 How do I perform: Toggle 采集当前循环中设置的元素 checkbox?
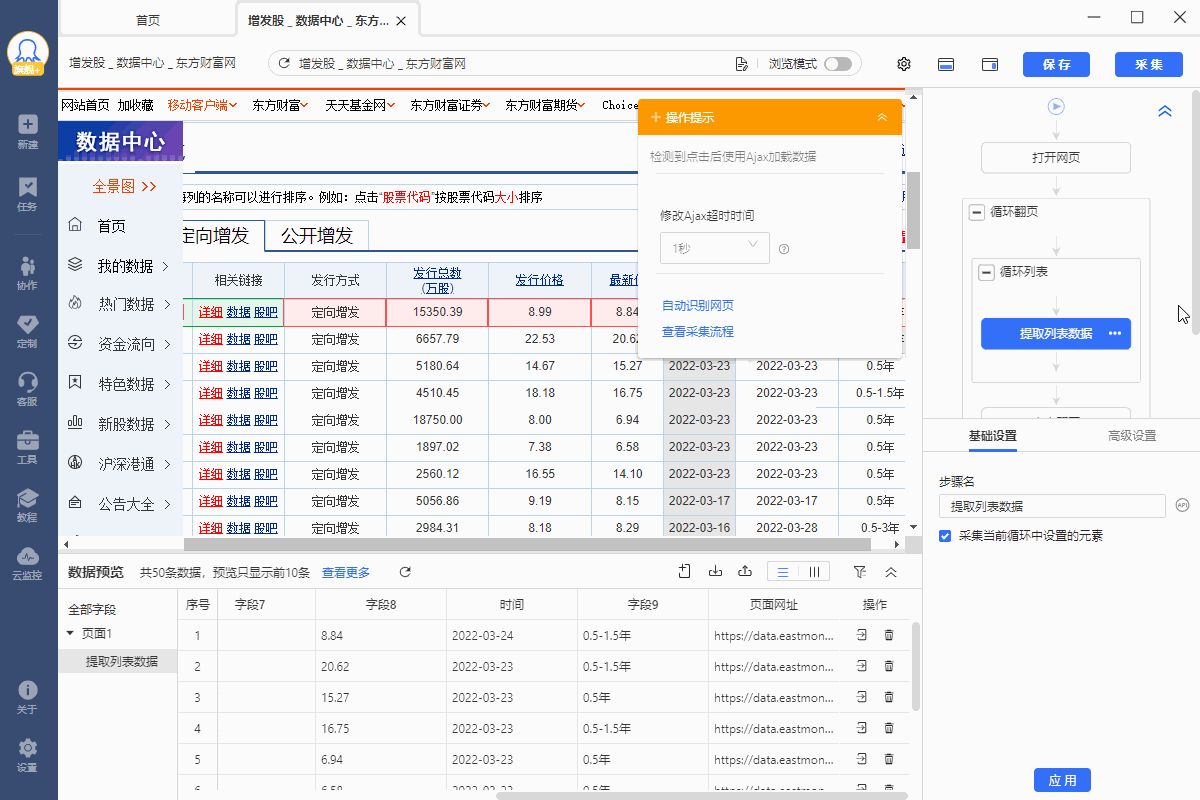click(945, 536)
